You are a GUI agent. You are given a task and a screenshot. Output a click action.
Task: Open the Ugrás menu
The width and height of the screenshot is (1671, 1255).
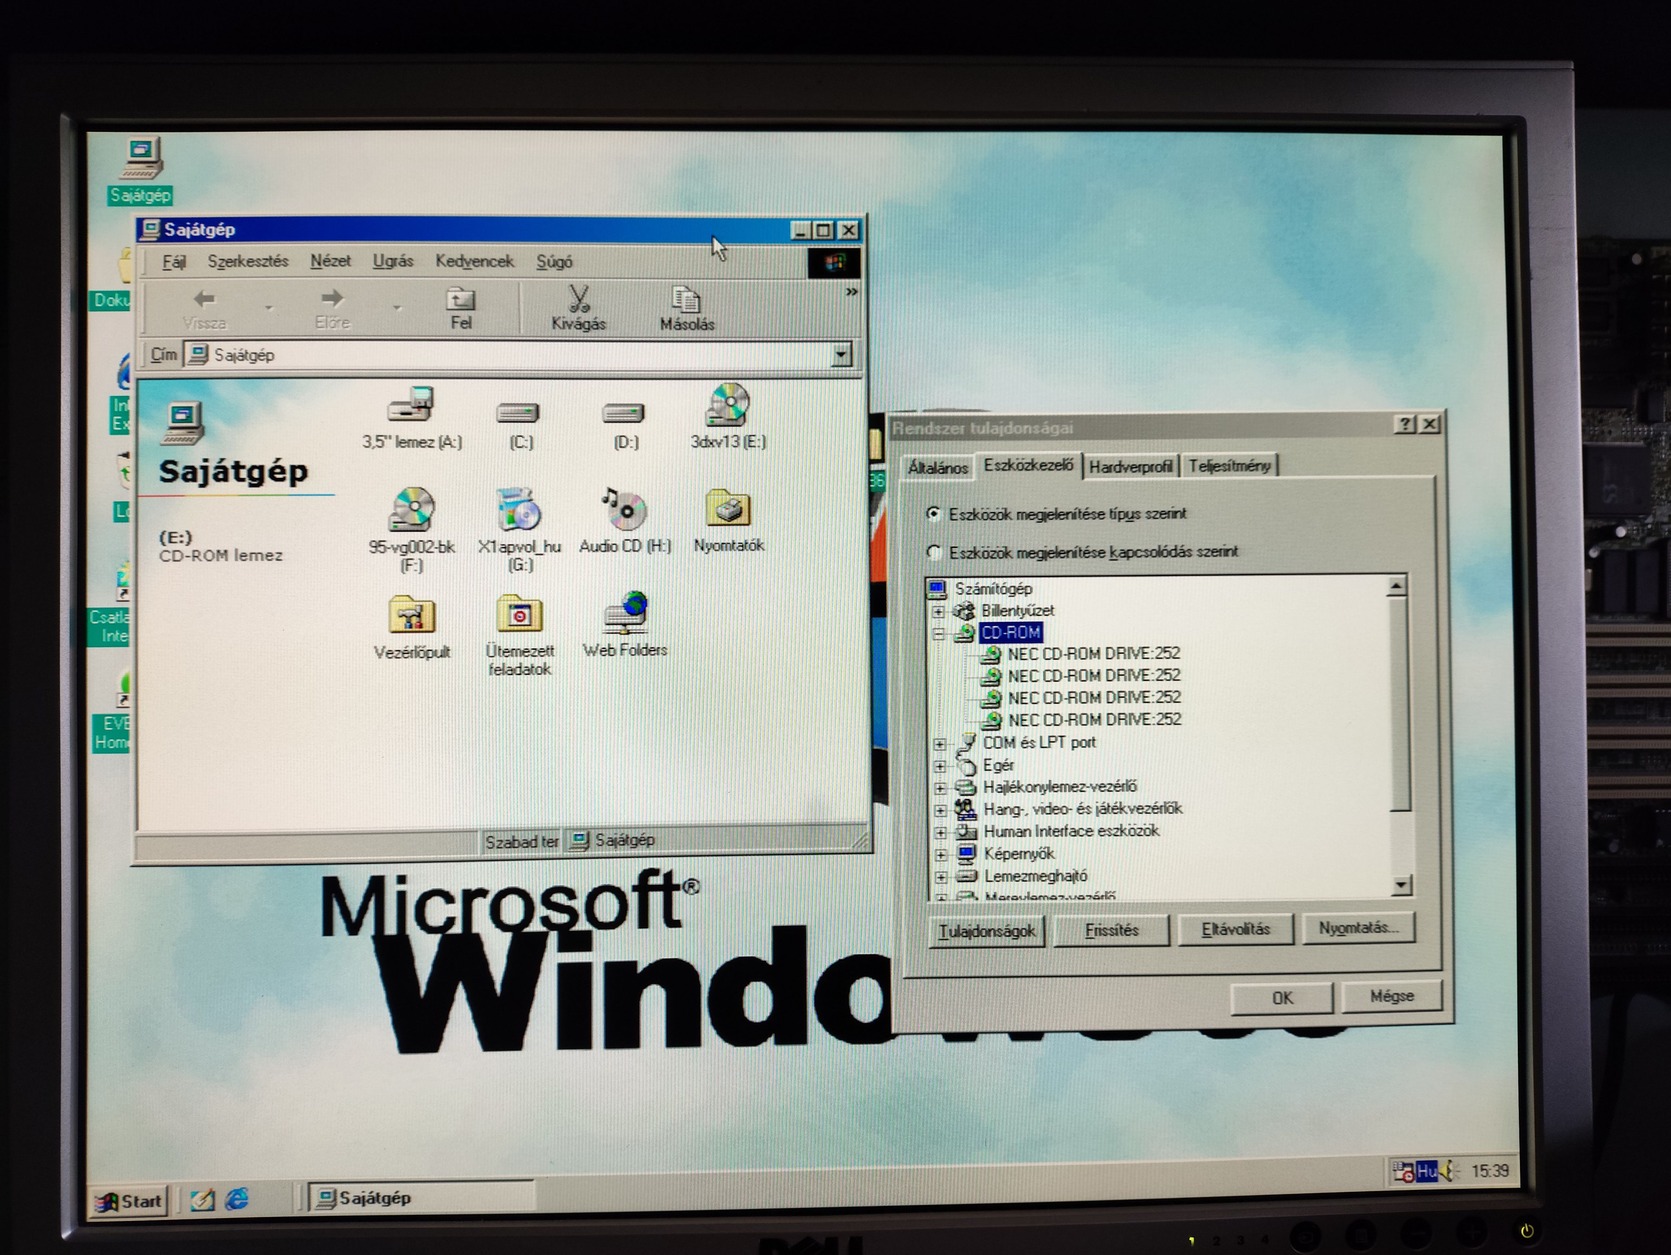[x=393, y=261]
